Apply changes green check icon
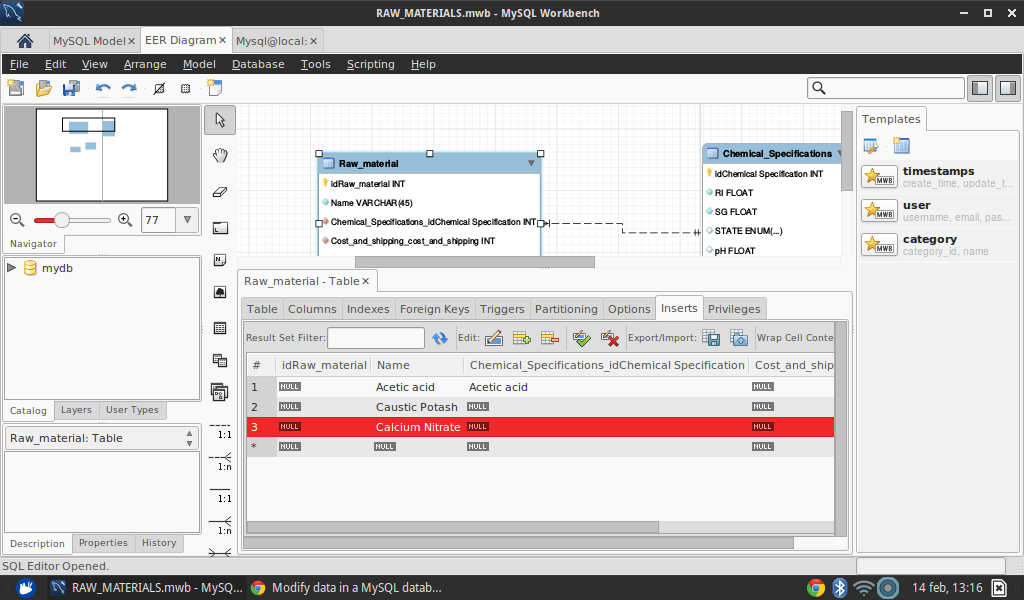The image size is (1024, 600). click(x=581, y=338)
